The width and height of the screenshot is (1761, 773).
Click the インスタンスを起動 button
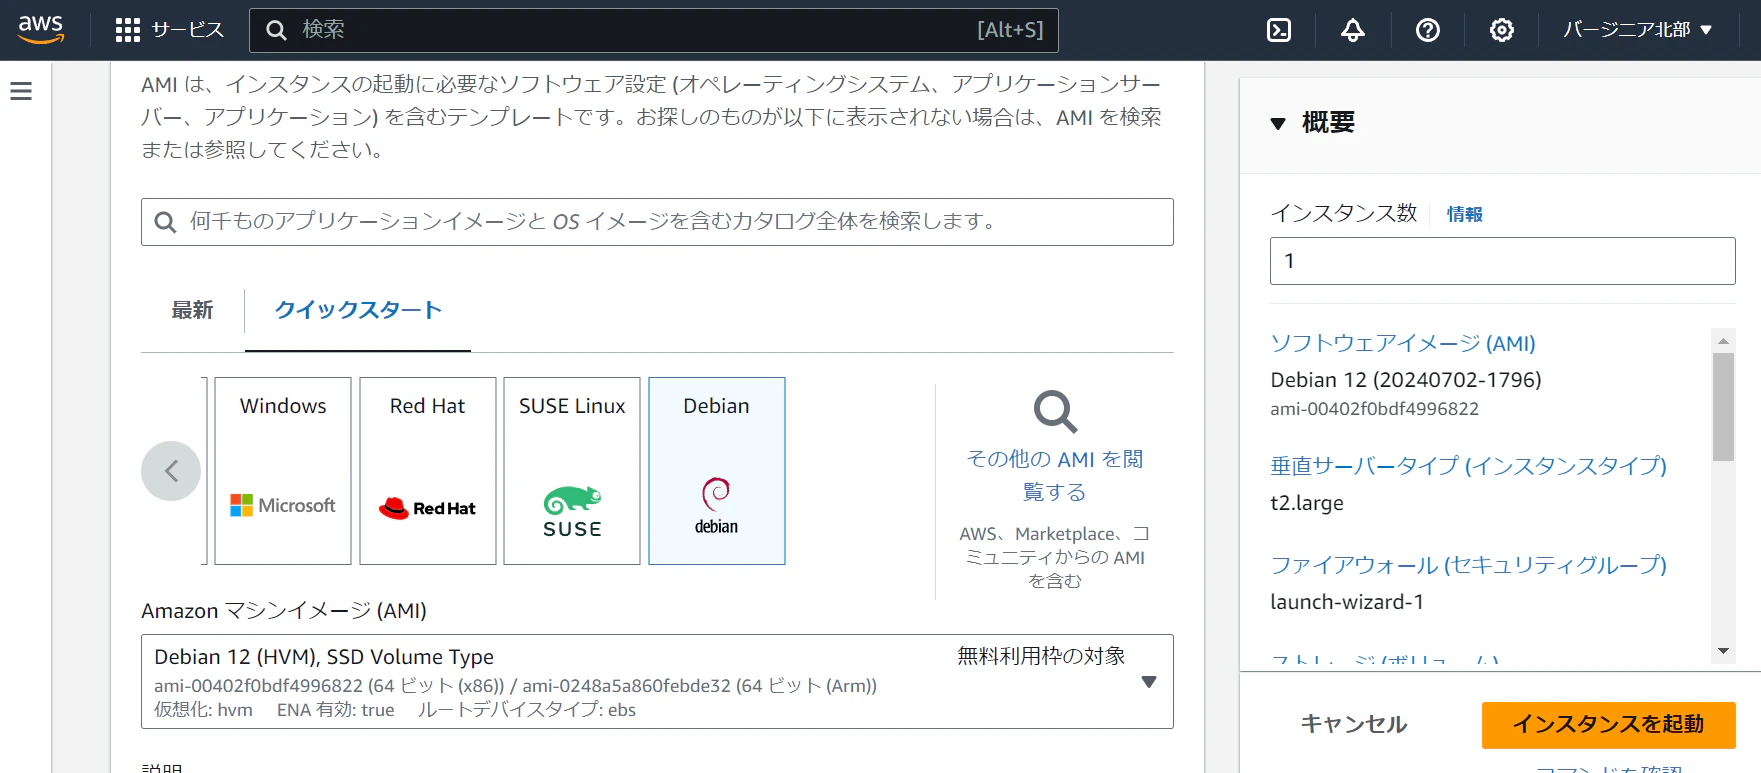click(1608, 724)
